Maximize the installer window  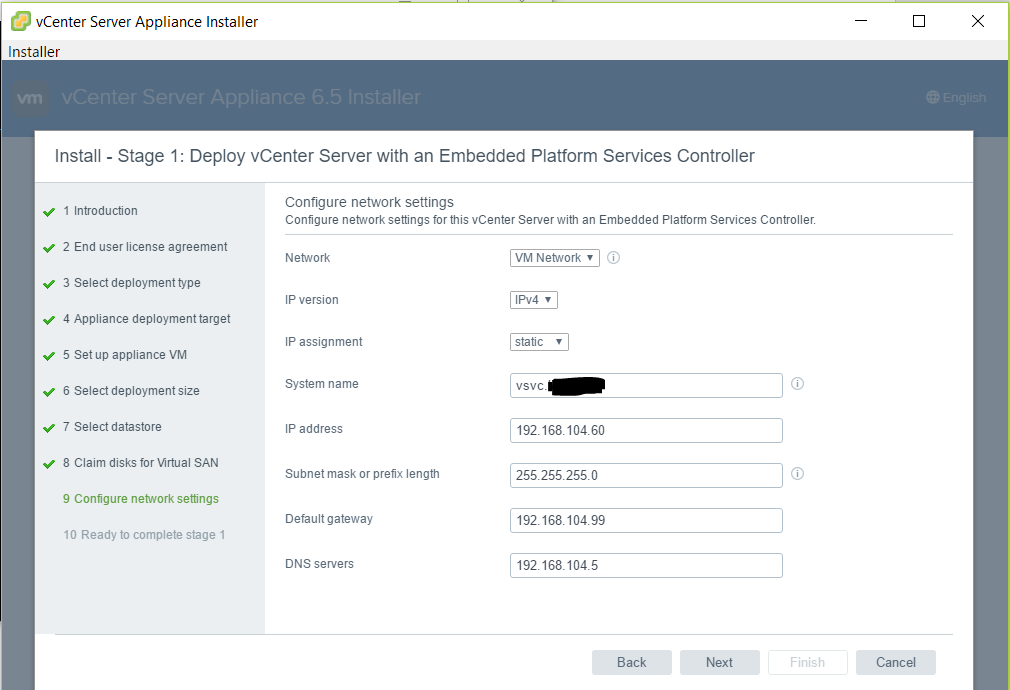919,21
